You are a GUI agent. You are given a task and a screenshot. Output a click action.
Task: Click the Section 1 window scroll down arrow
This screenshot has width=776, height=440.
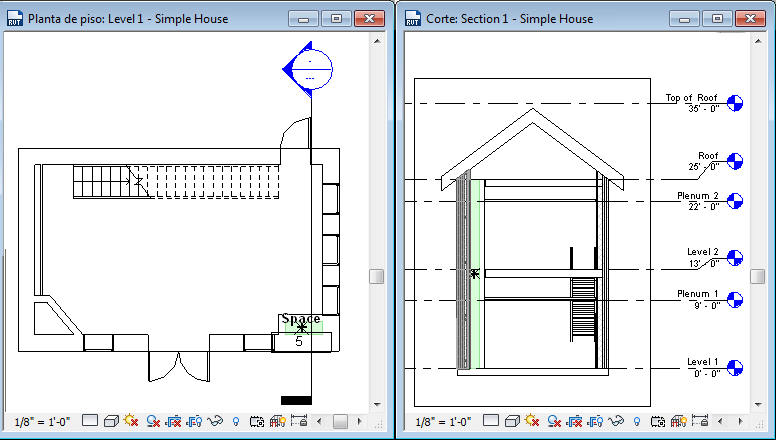pos(758,404)
